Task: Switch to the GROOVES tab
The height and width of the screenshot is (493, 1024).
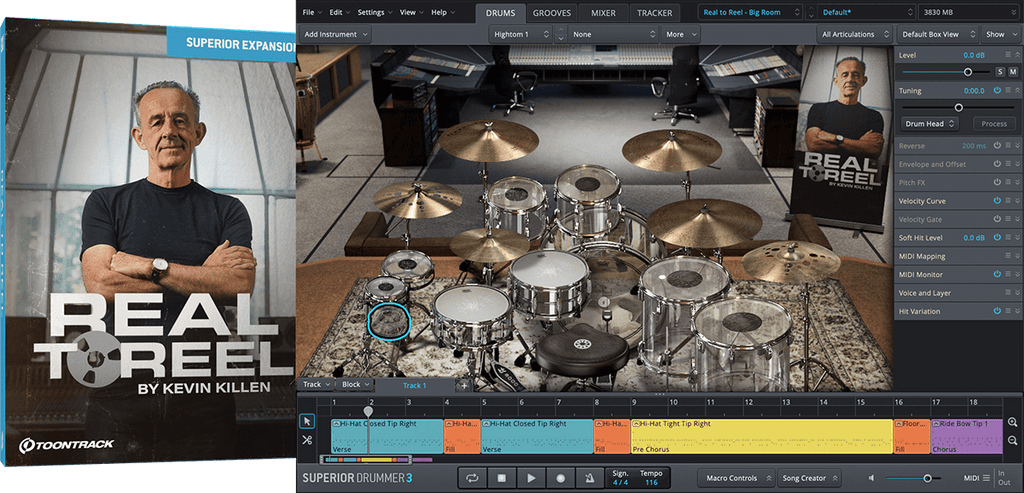Action: coord(551,12)
